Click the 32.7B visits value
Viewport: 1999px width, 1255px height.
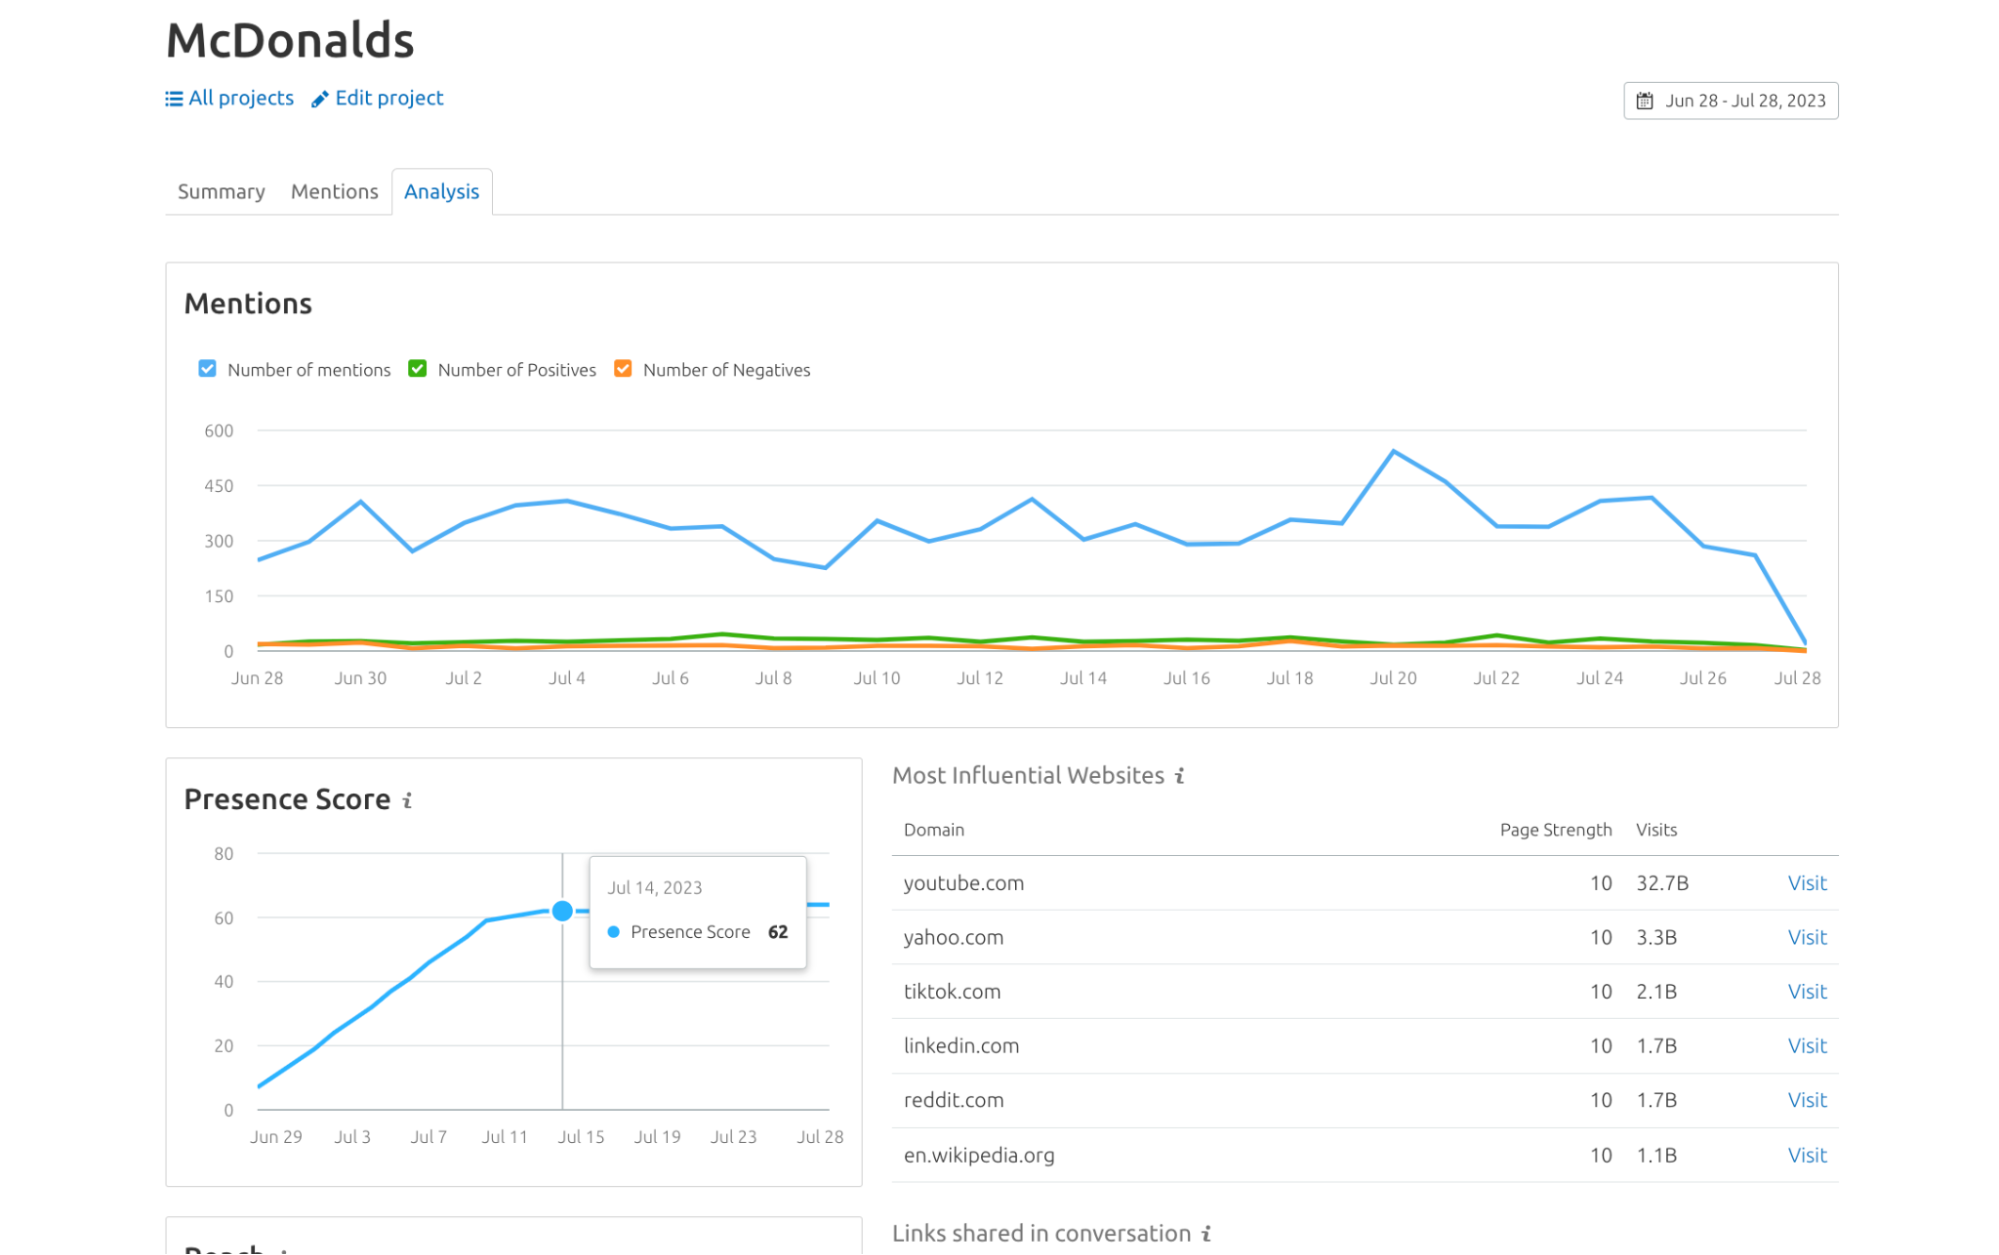click(1662, 884)
